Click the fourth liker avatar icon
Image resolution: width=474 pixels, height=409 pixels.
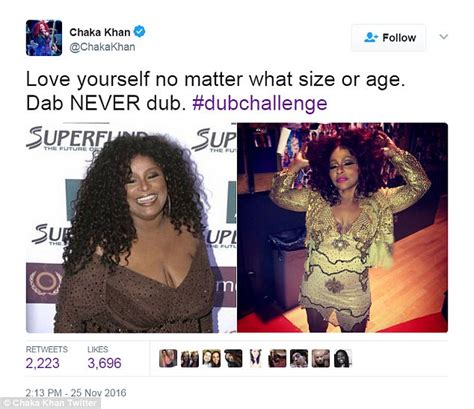(x=233, y=358)
